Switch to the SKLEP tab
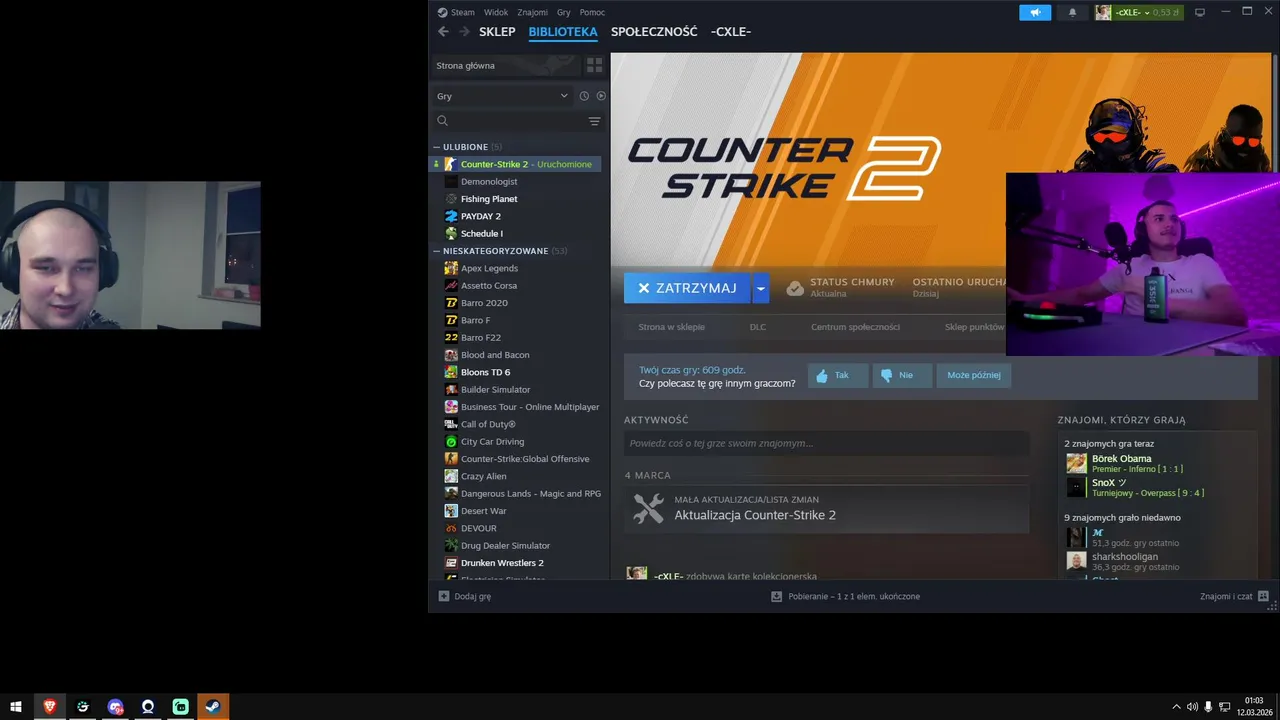Image resolution: width=1280 pixels, height=720 pixels. [x=497, y=32]
